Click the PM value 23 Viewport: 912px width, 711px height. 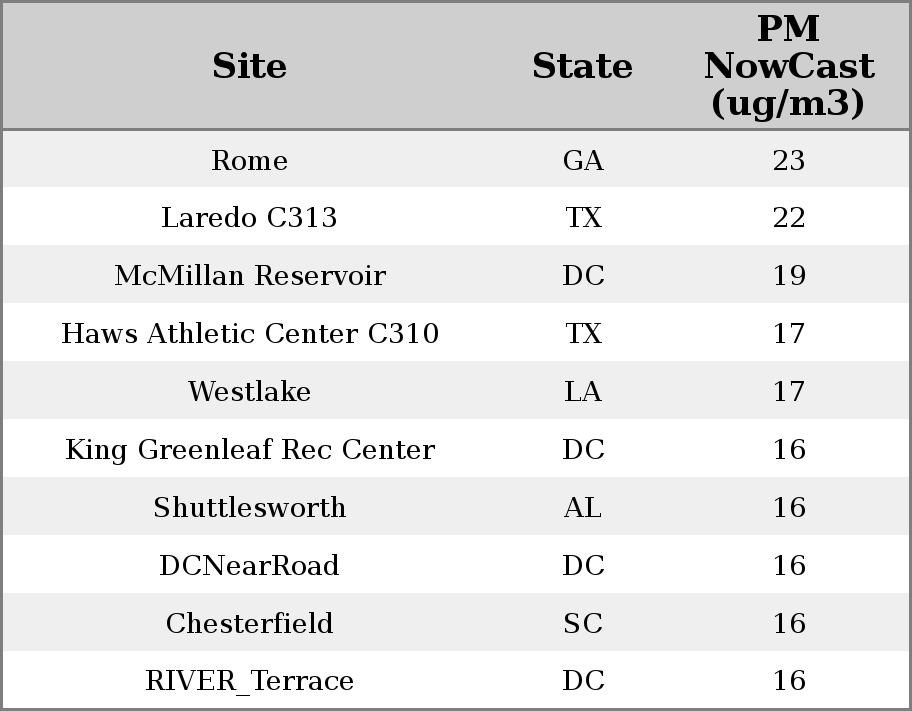click(789, 160)
